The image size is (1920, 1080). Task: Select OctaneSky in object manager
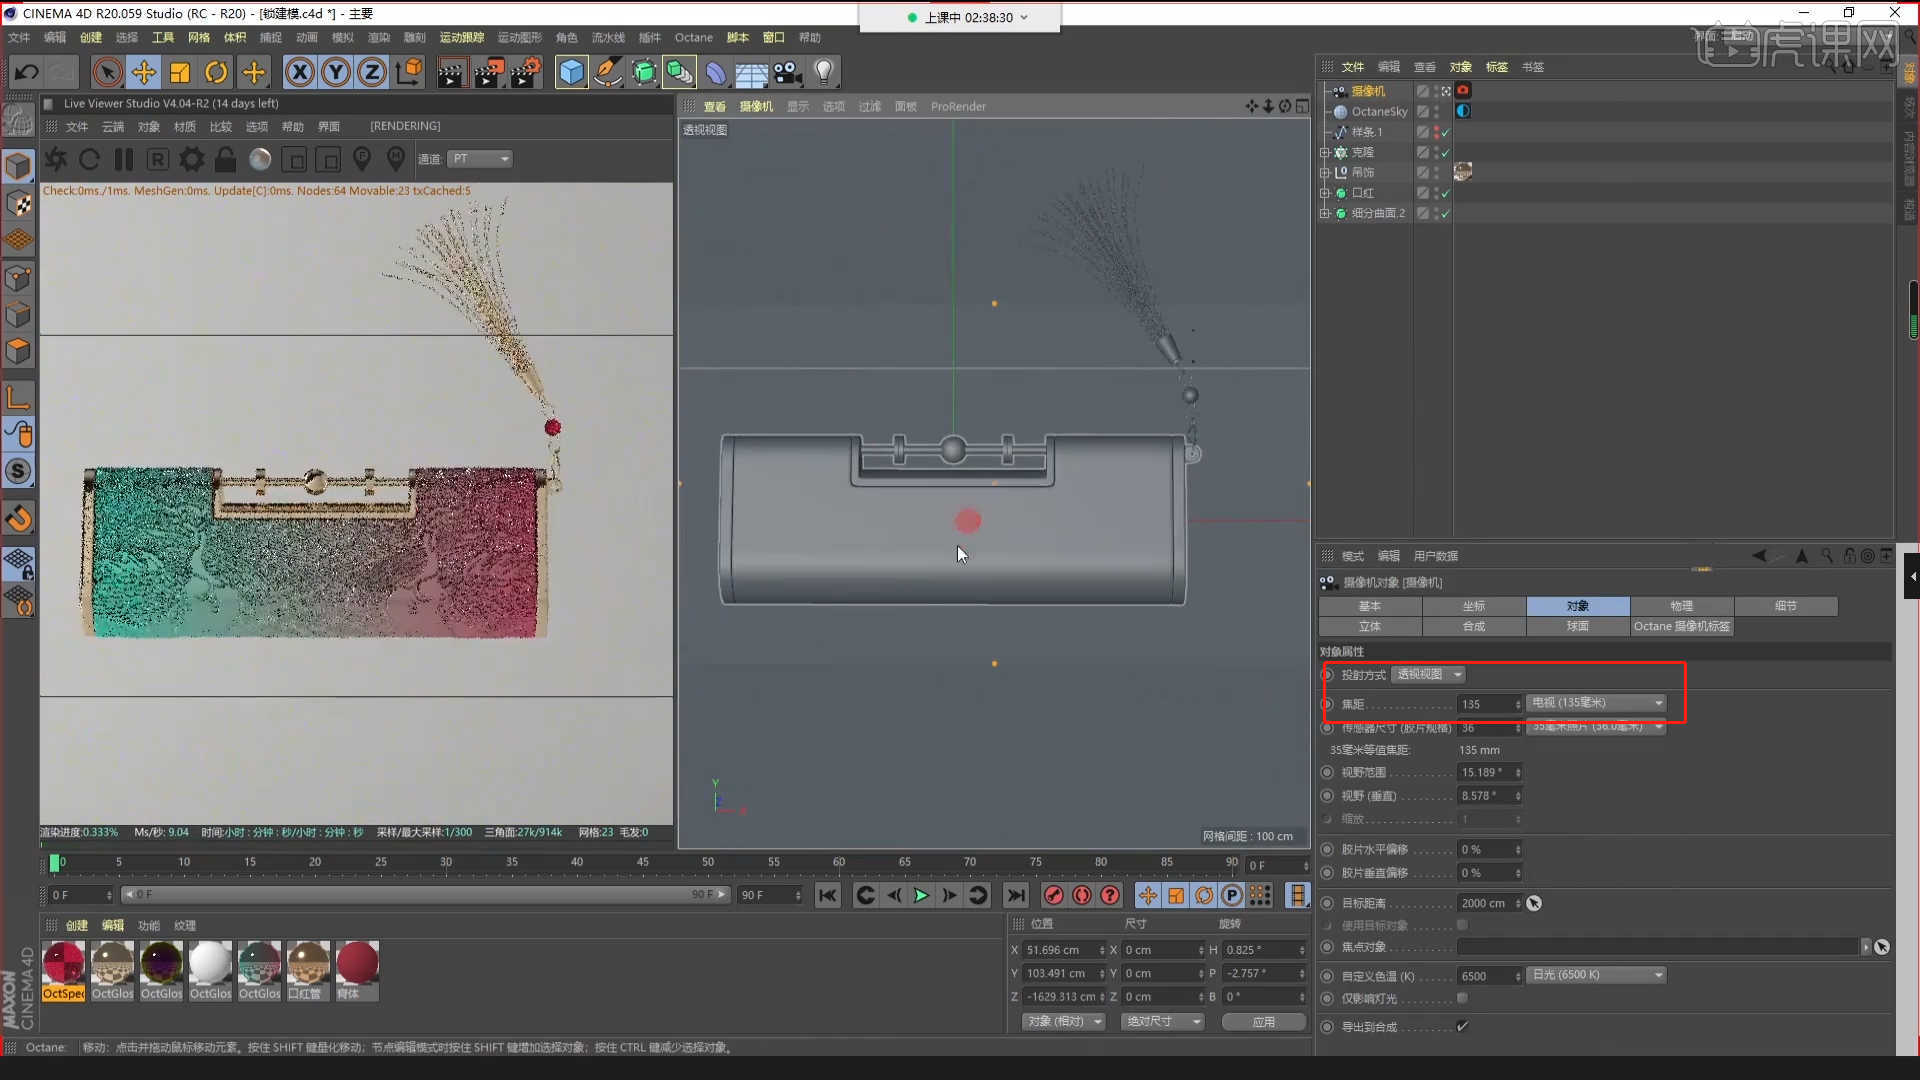tap(1379, 111)
